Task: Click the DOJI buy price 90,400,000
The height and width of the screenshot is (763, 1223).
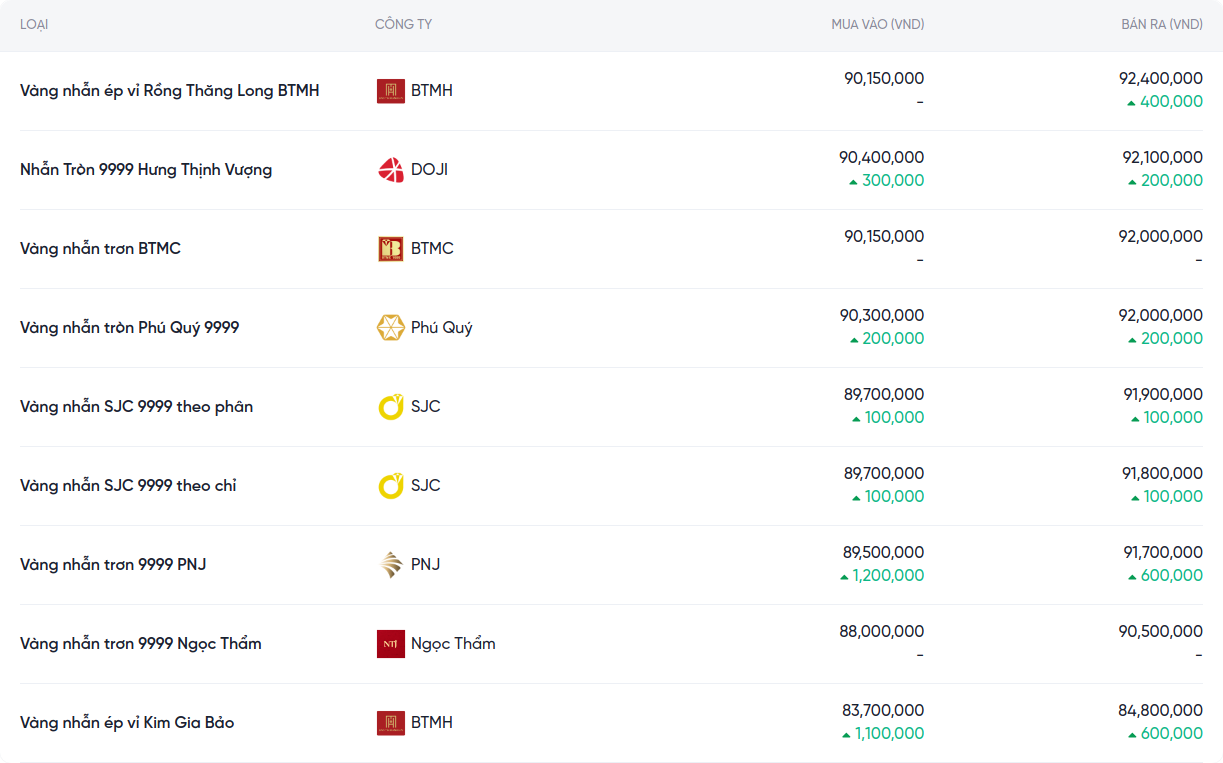Action: 882,157
